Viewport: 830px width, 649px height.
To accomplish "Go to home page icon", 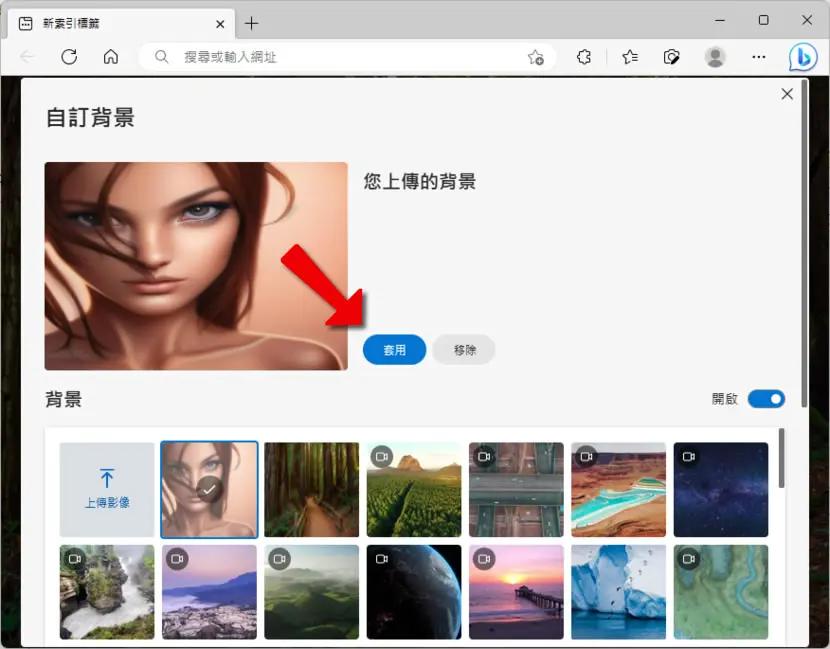I will [111, 57].
